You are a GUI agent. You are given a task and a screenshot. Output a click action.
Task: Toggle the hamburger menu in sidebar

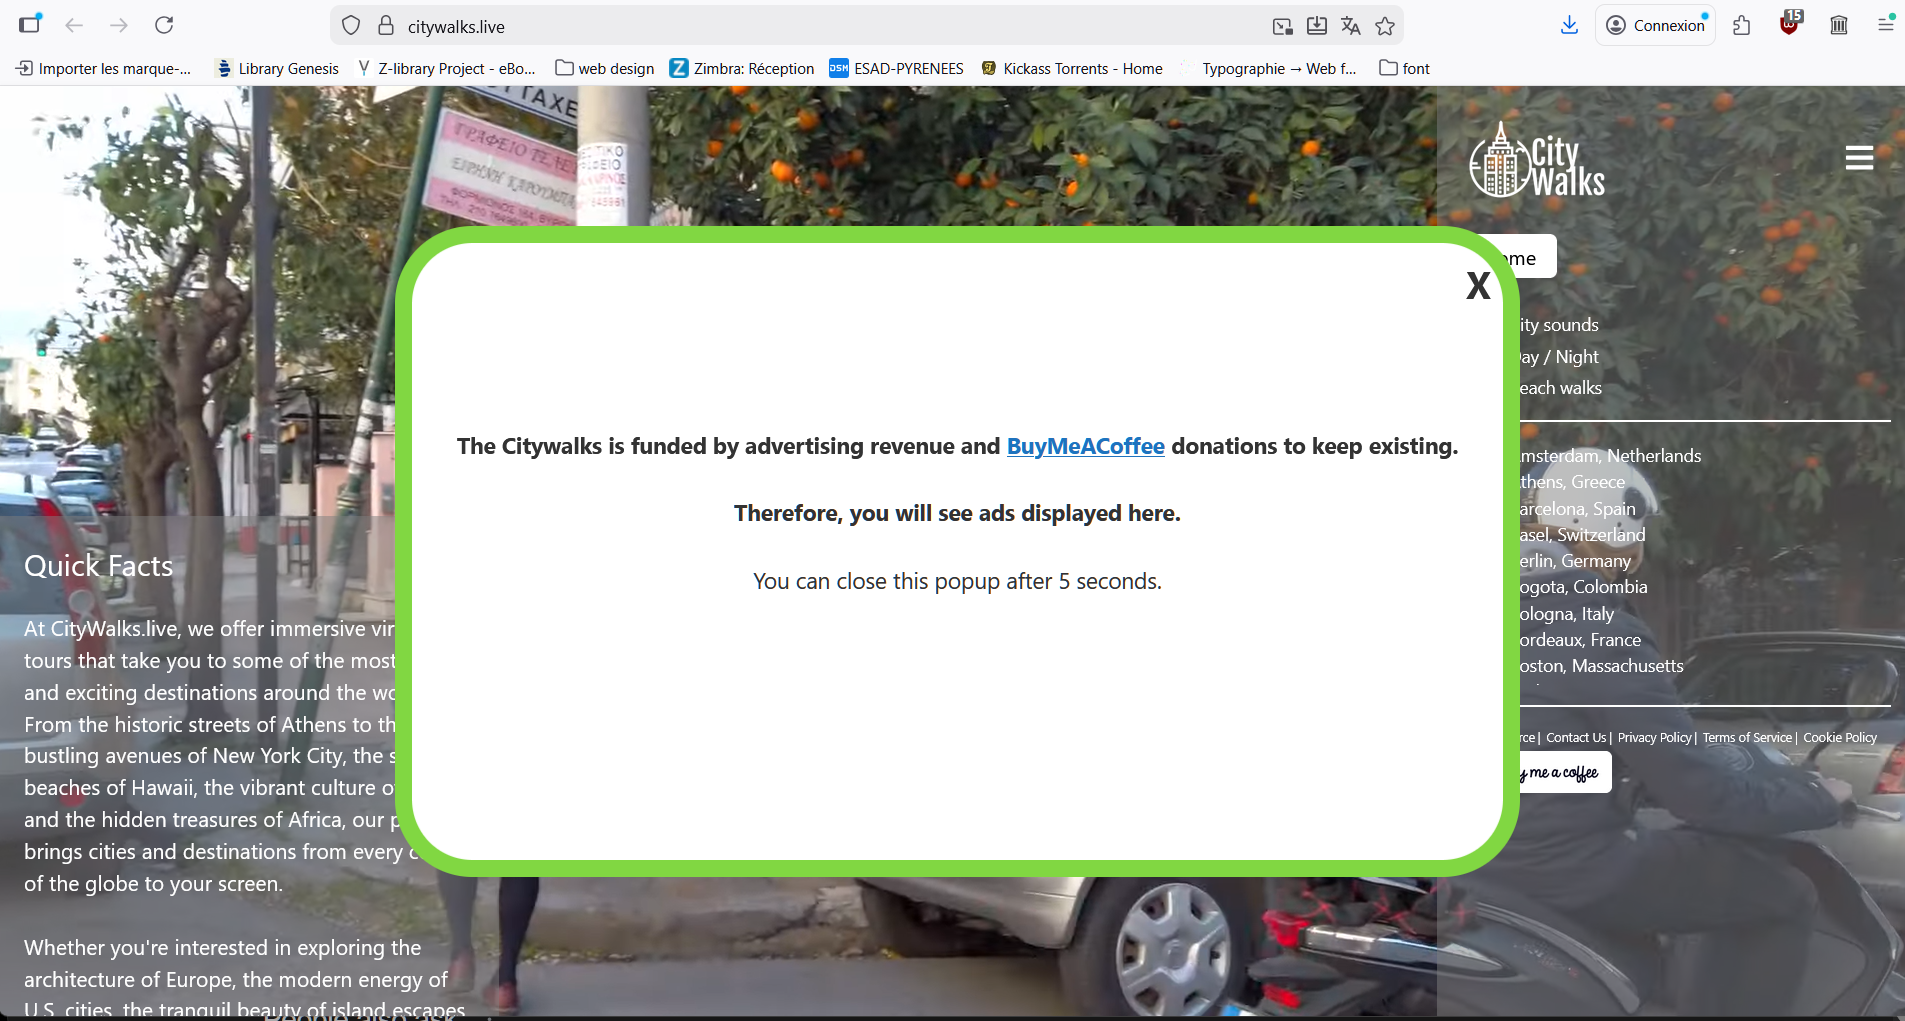pyautogui.click(x=1858, y=158)
